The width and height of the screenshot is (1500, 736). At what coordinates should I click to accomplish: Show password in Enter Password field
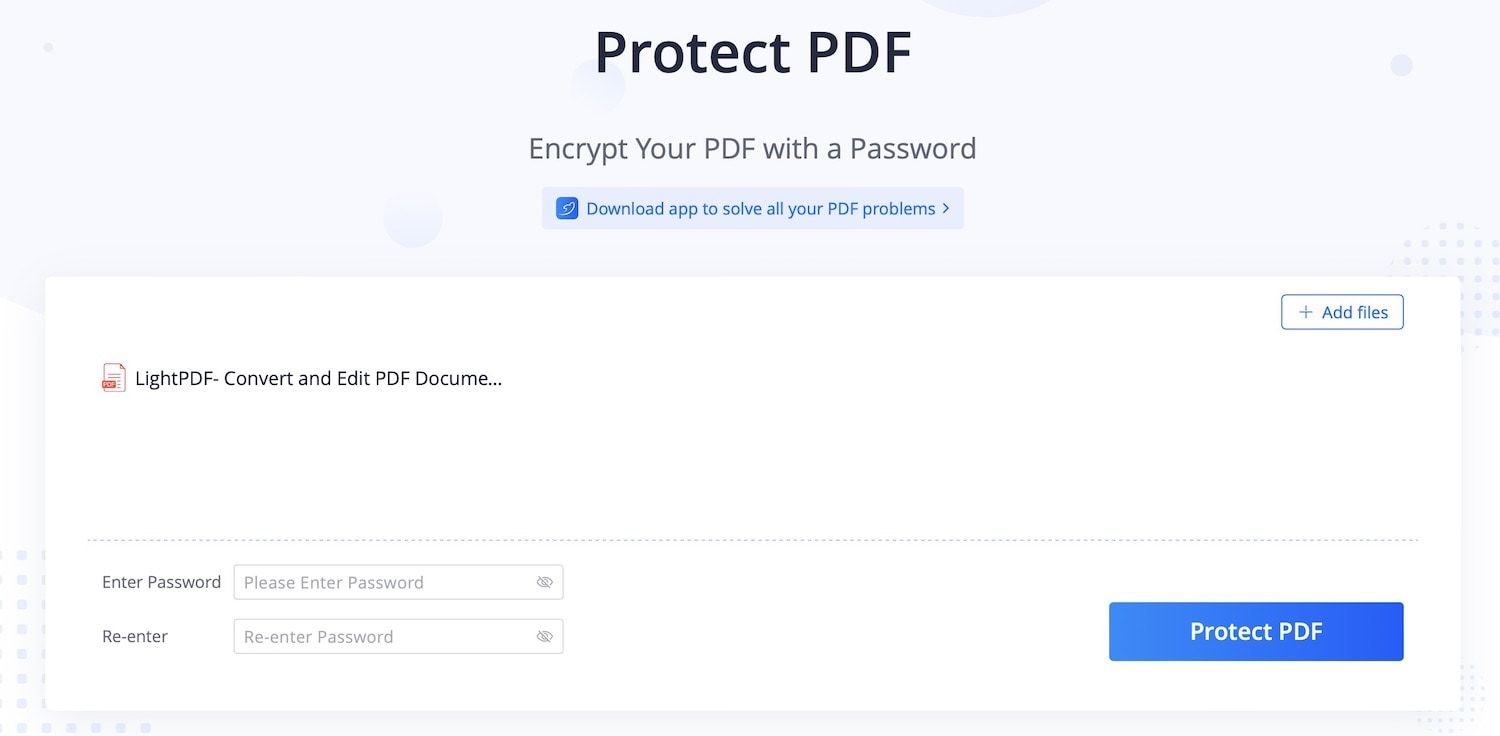click(544, 582)
